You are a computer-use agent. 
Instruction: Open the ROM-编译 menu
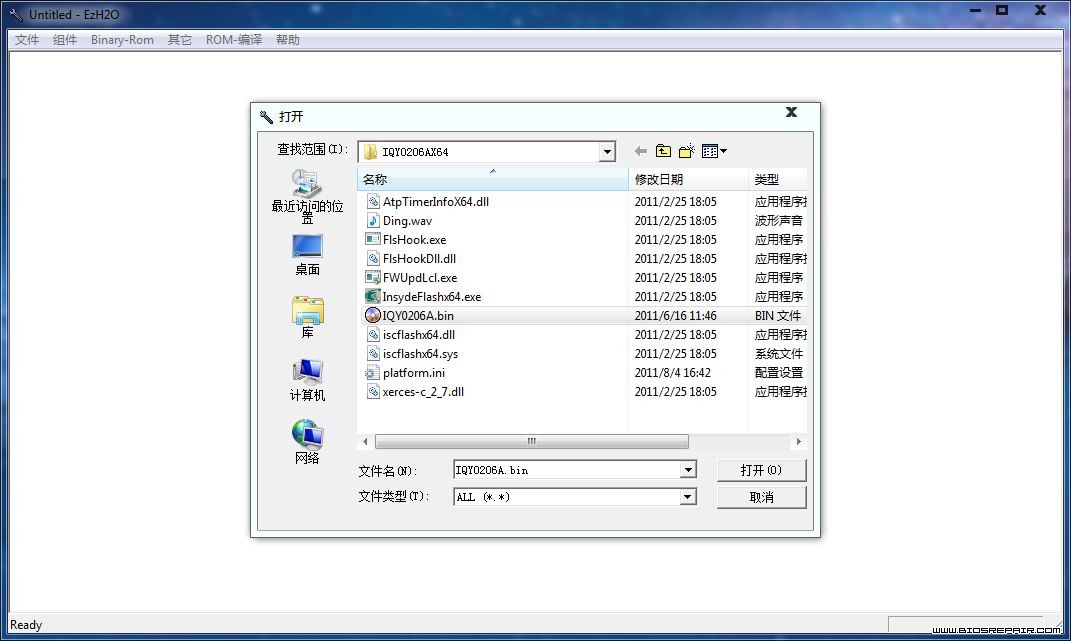pyautogui.click(x=234, y=40)
